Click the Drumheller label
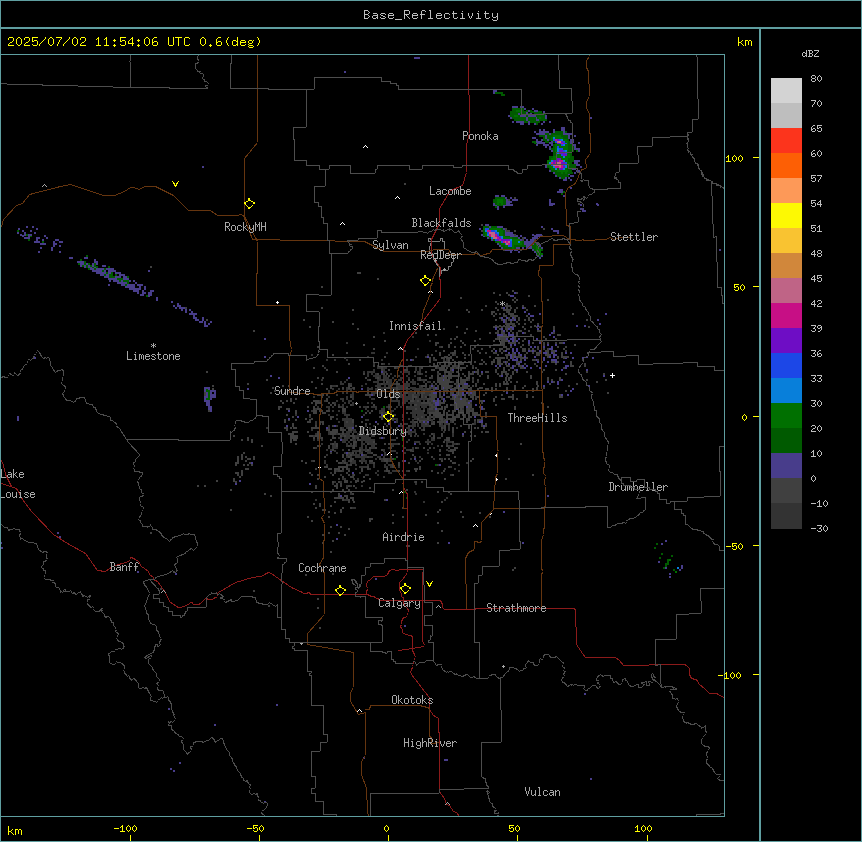This screenshot has width=862, height=842. tap(638, 487)
